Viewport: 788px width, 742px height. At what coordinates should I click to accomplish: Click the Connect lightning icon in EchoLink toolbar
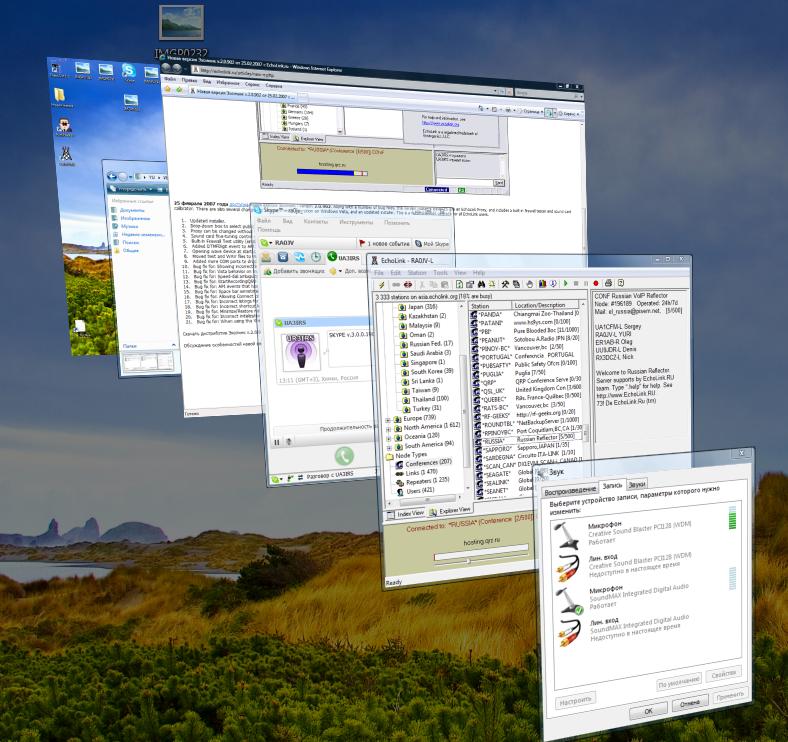click(x=381, y=285)
